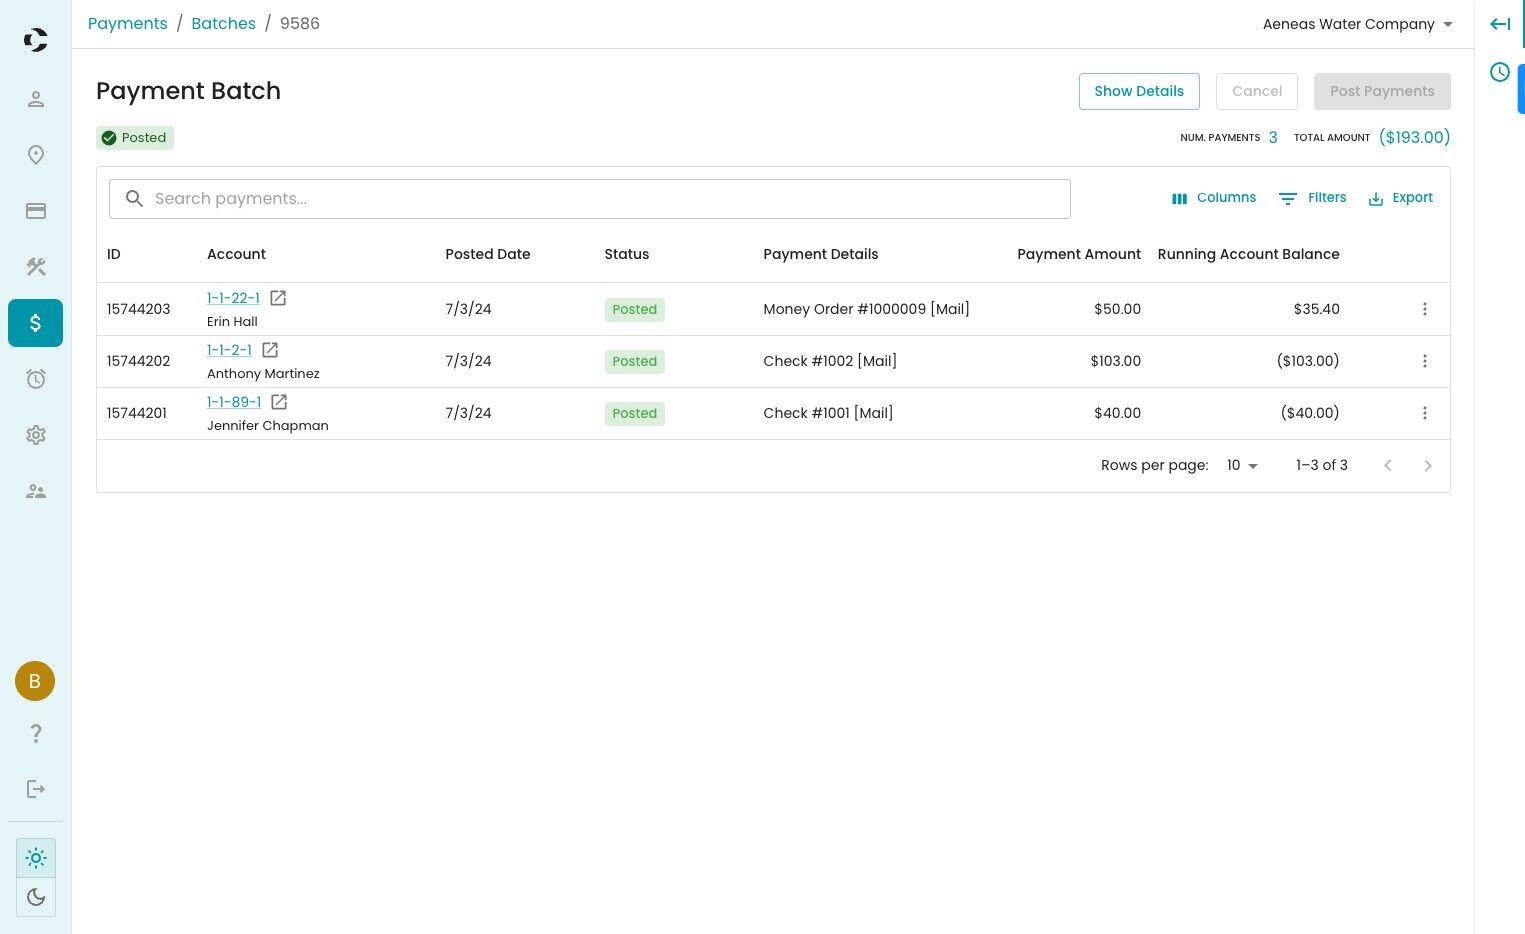Expand the Aeneas Water Company dropdown
This screenshot has height=934, width=1525.
tap(1357, 24)
